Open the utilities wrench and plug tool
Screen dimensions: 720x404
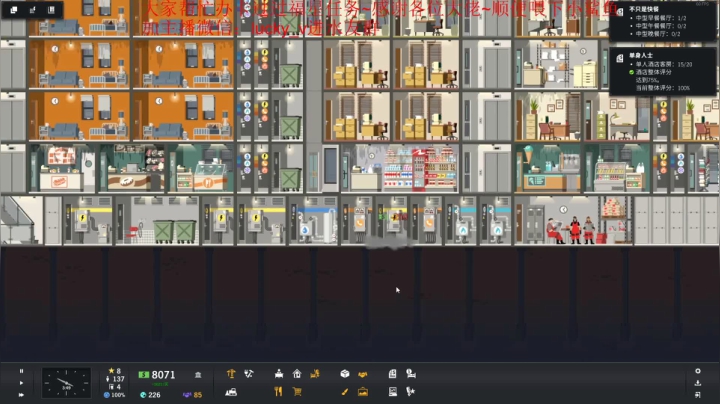pos(249,374)
